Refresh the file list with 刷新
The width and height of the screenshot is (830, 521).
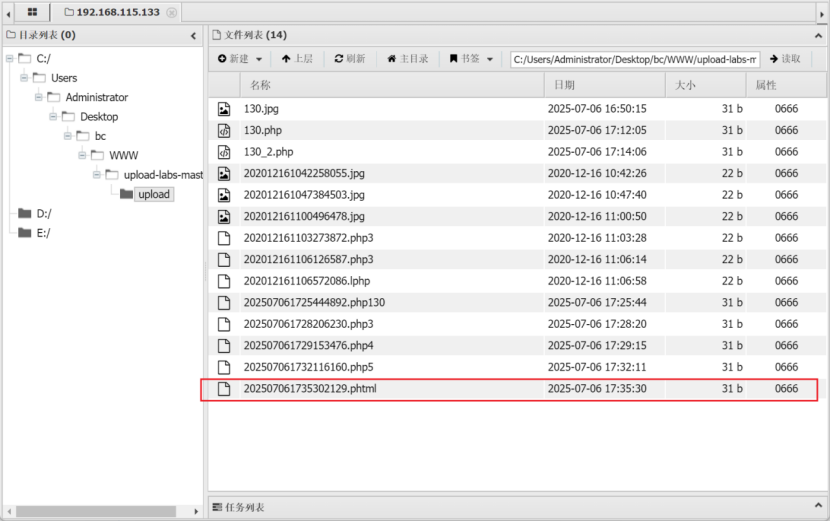[x=350, y=59]
